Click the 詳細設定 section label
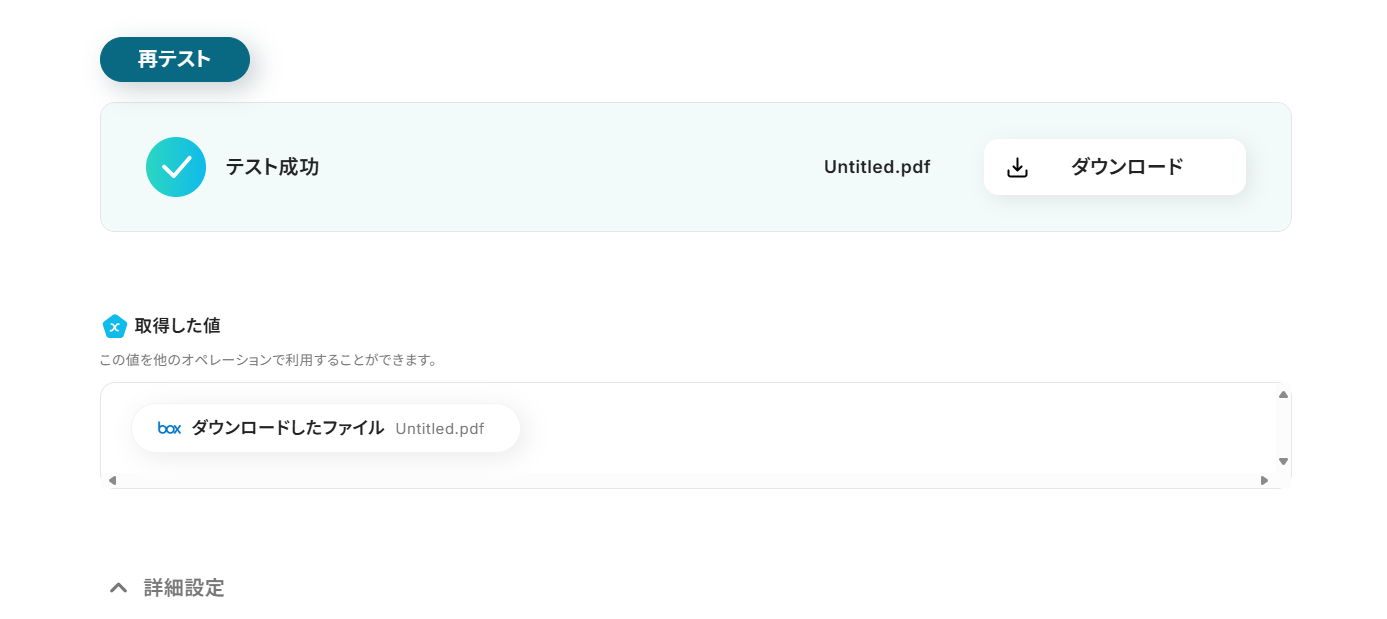The image size is (1387, 619). coord(184,588)
